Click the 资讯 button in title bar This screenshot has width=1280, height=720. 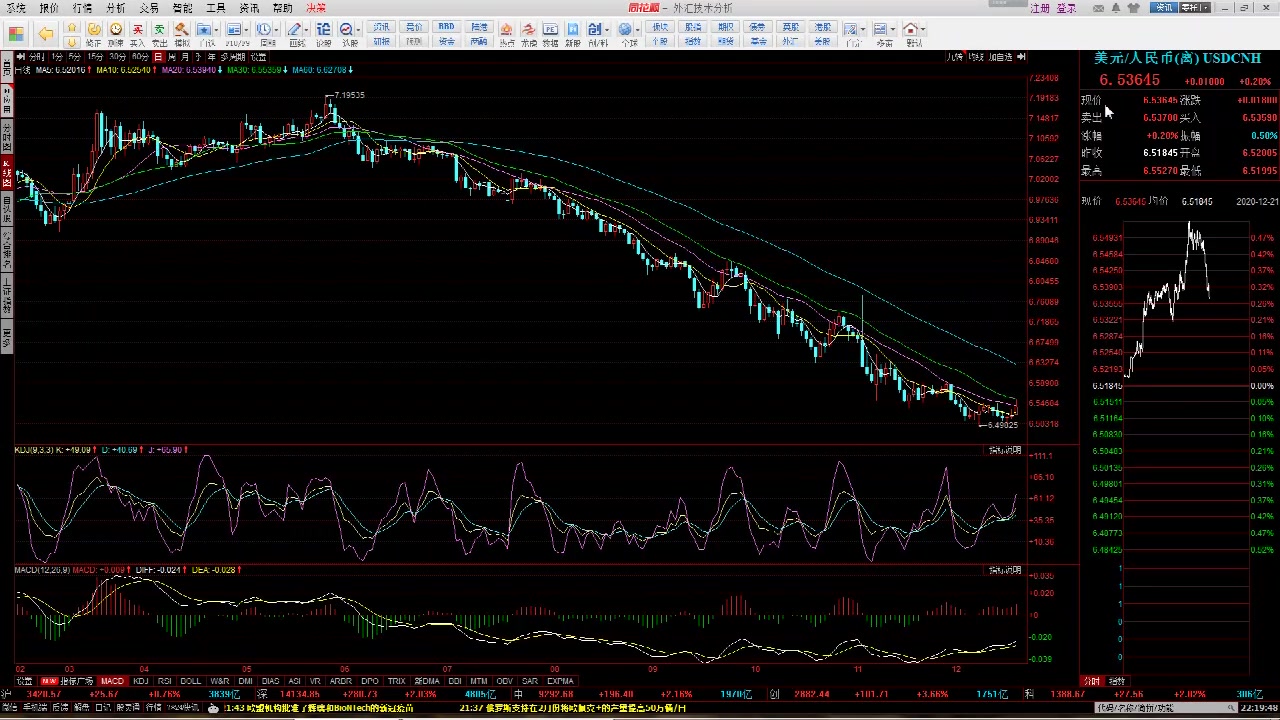[x=1164, y=8]
